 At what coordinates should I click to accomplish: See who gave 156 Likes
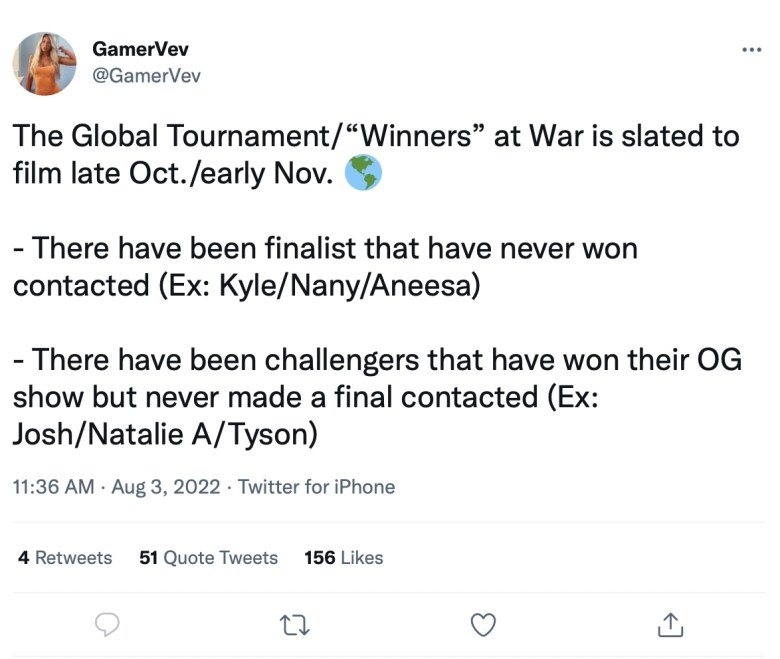pyautogui.click(x=343, y=557)
